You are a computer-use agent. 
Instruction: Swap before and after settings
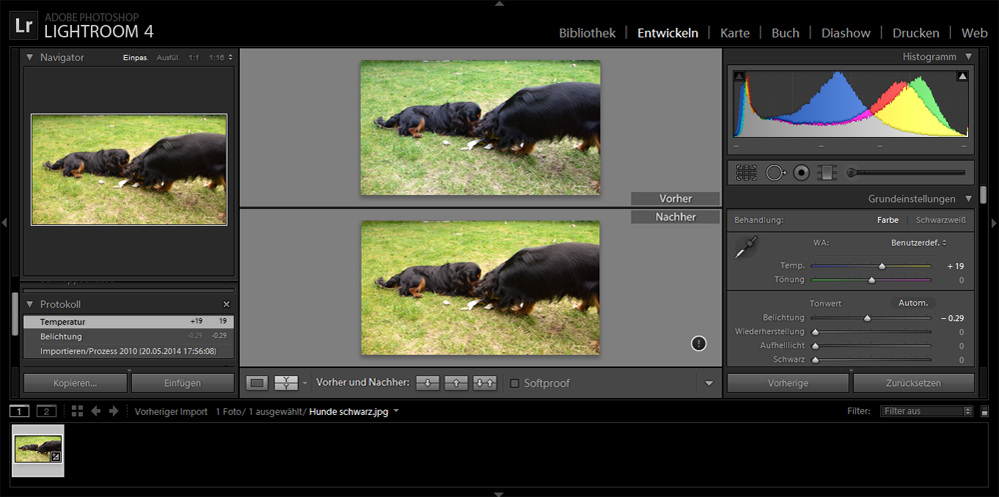coord(485,382)
